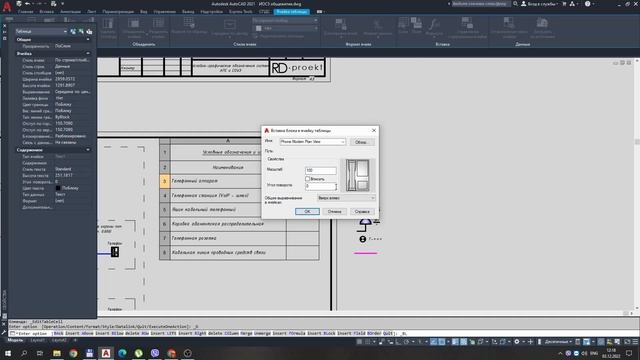The image size is (640, 360).
Task: Switch to the Layout1 tab
Action: [38, 340]
